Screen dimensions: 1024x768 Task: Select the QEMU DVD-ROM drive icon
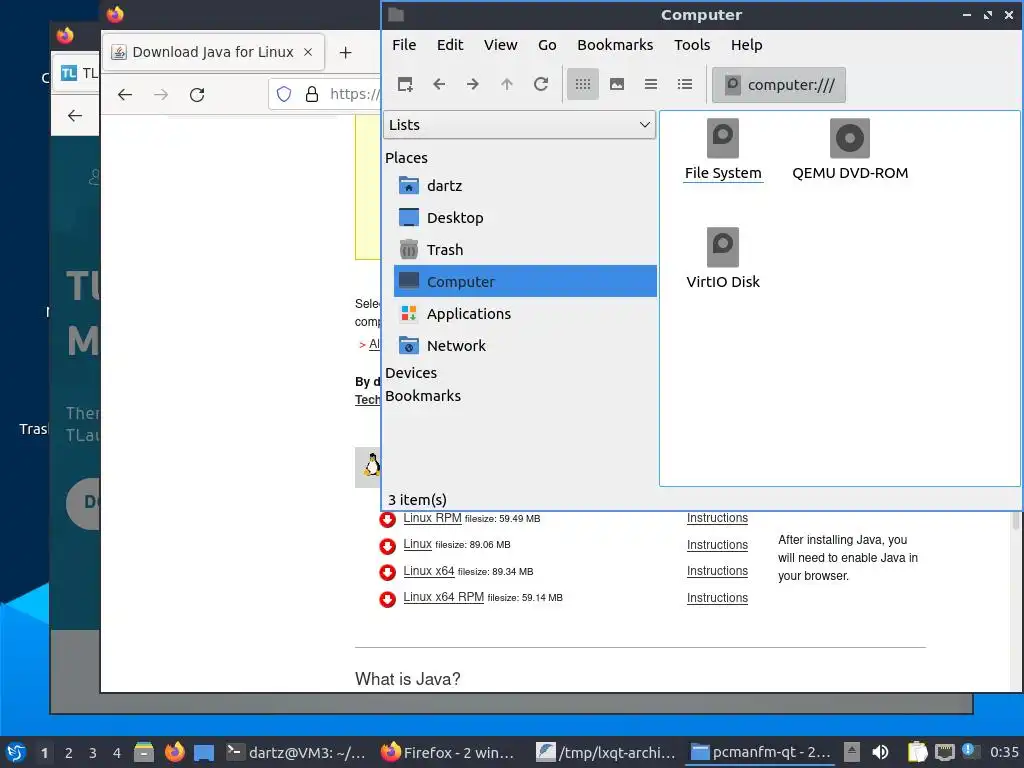pyautogui.click(x=850, y=150)
